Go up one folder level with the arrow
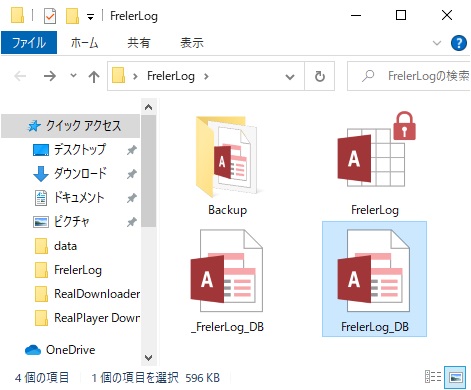The width and height of the screenshot is (471, 390). click(94, 77)
